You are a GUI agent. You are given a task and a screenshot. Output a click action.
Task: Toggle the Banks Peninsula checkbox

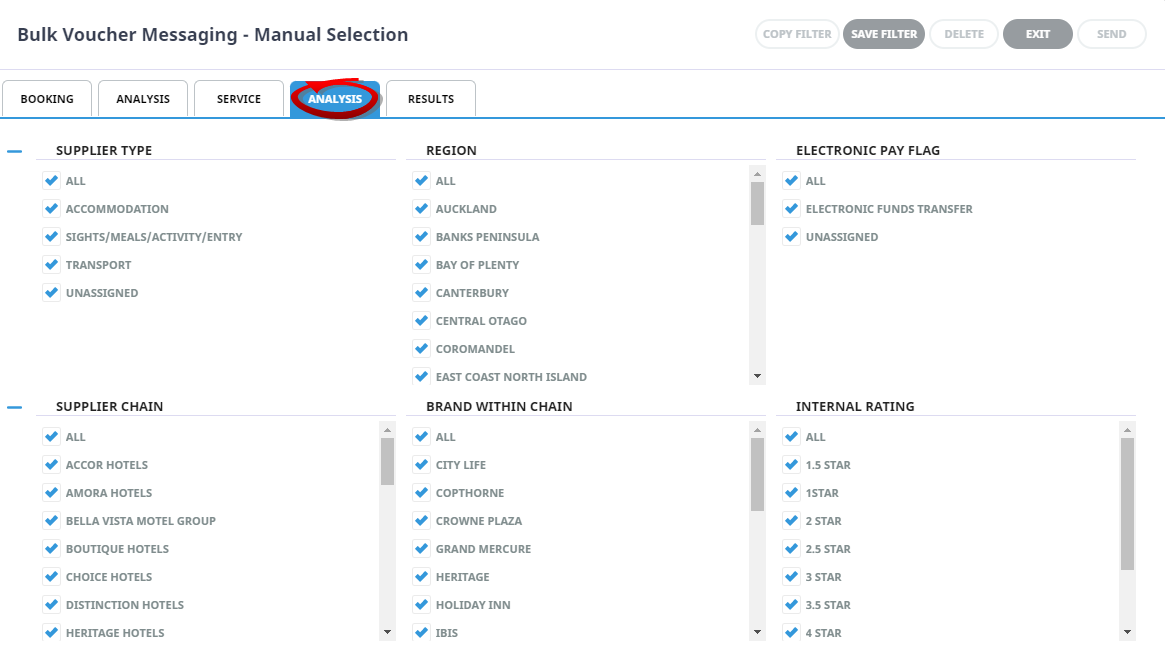(421, 237)
